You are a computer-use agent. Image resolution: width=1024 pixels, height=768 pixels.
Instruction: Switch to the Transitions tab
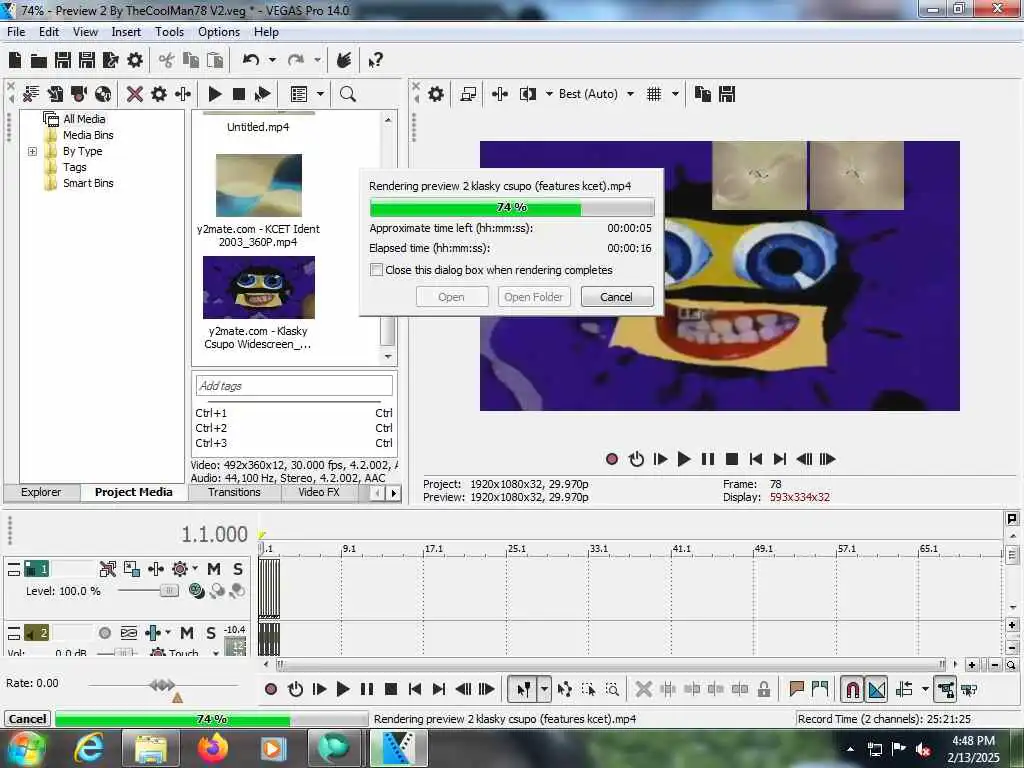[234, 492]
